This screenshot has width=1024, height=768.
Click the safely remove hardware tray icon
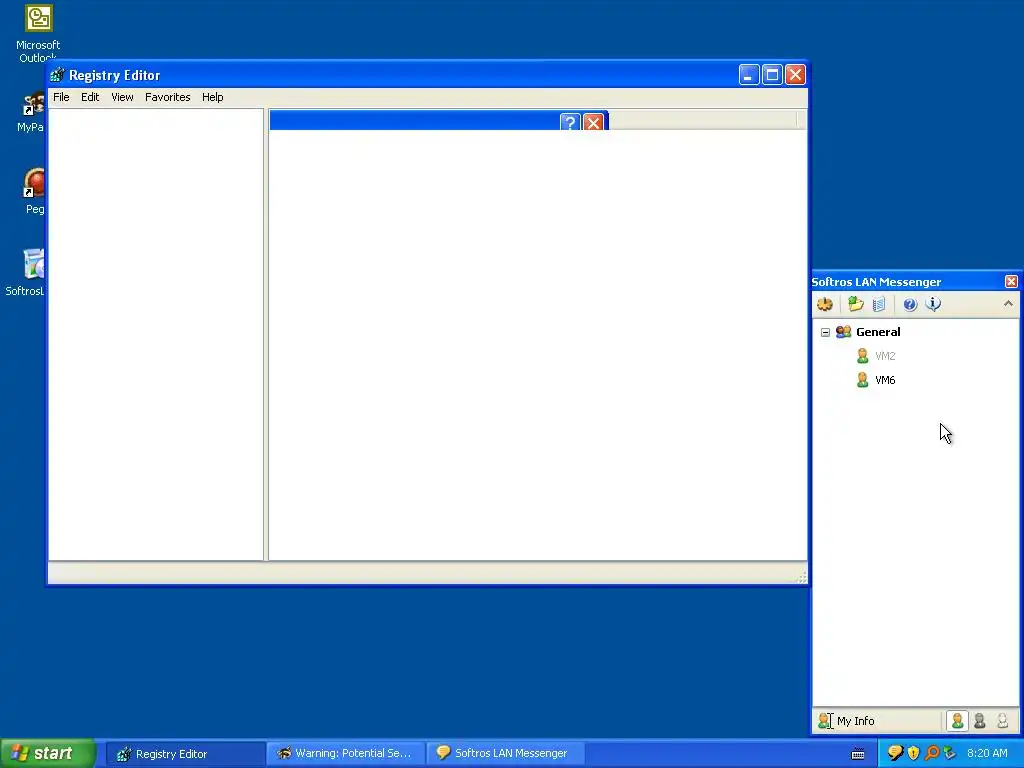pyautogui.click(x=949, y=753)
